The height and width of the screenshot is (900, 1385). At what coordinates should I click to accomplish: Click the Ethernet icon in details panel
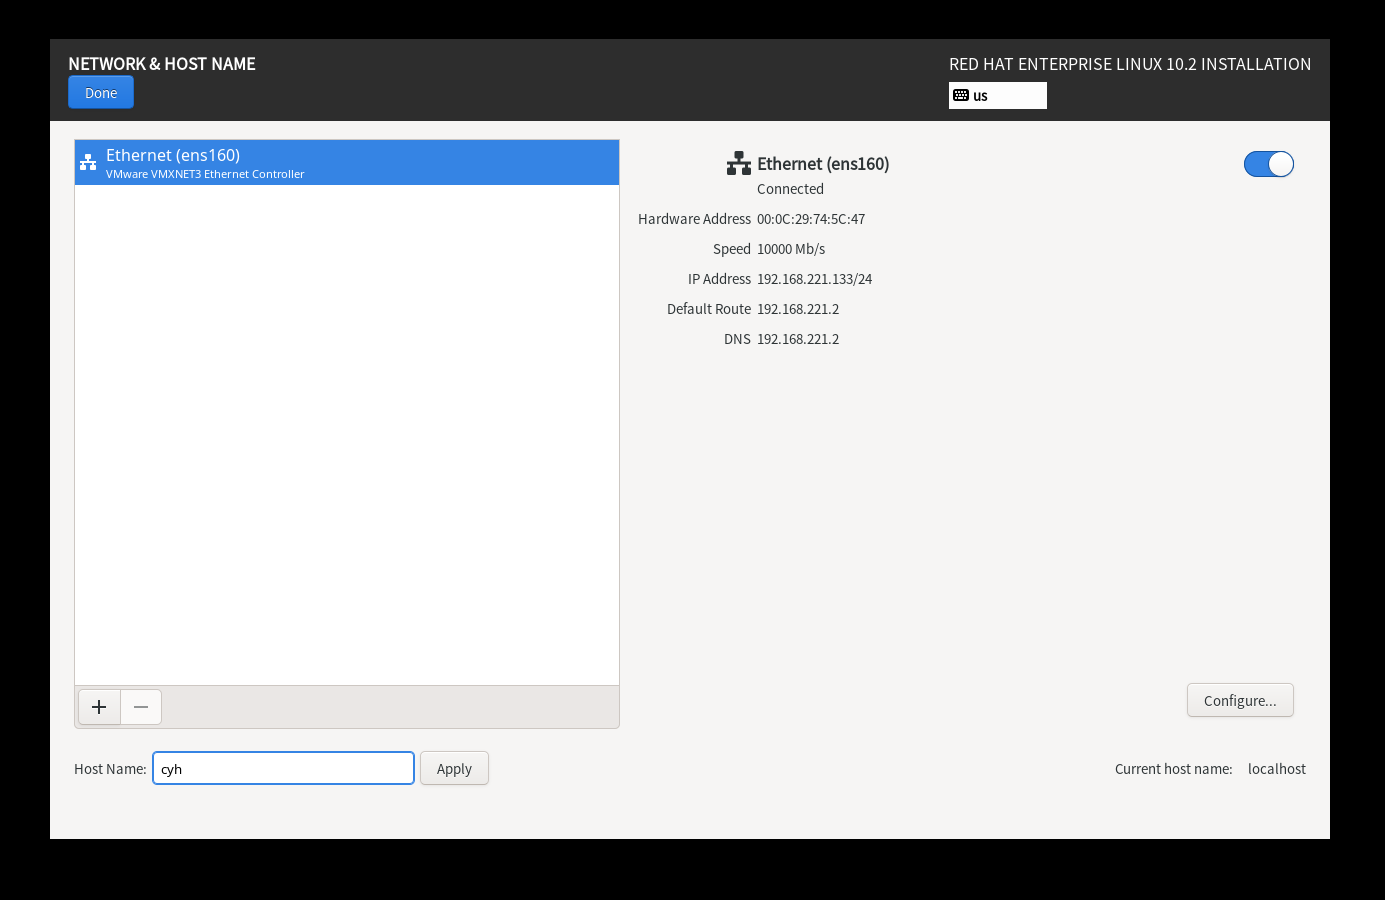point(739,163)
